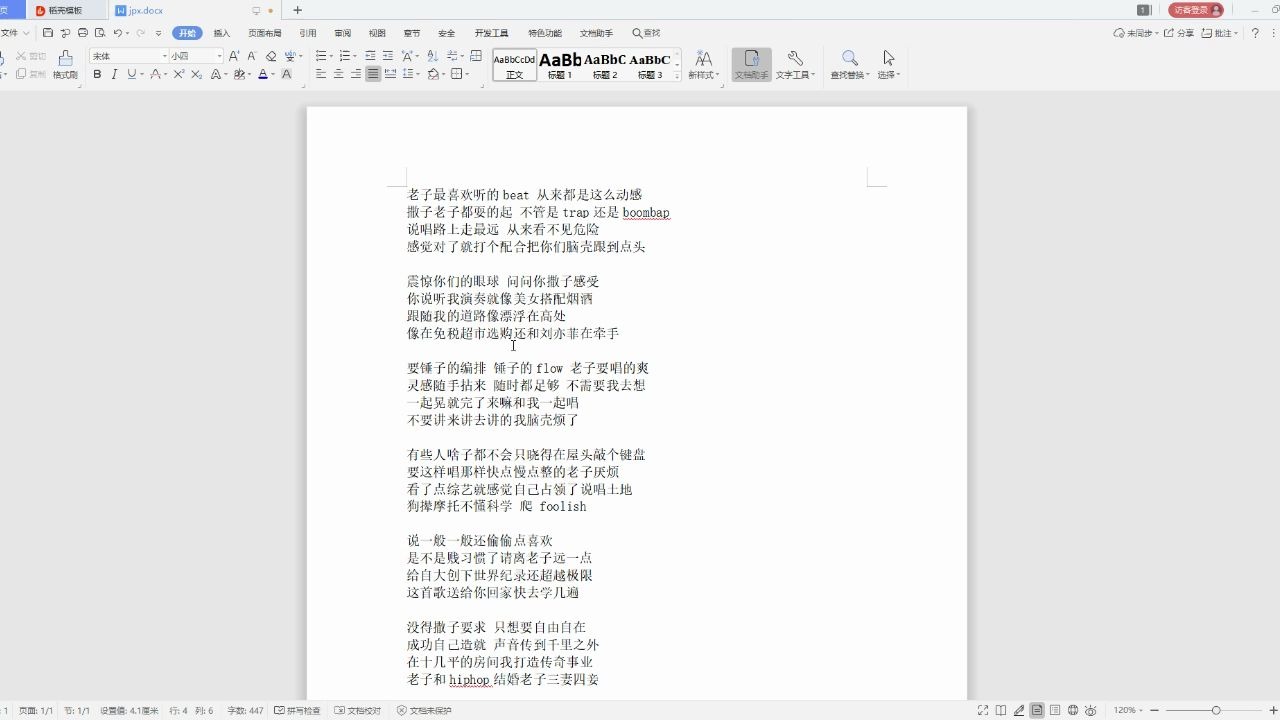Switch to the References (引用) tab

[308, 33]
